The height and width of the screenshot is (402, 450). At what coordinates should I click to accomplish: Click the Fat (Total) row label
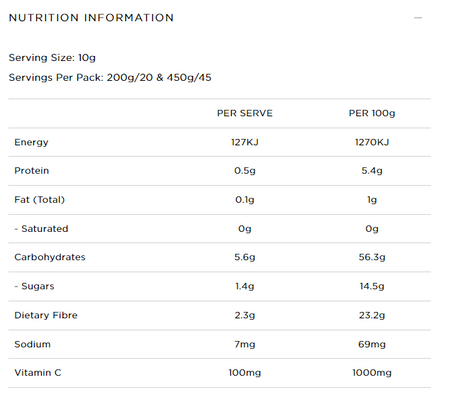[x=39, y=200]
